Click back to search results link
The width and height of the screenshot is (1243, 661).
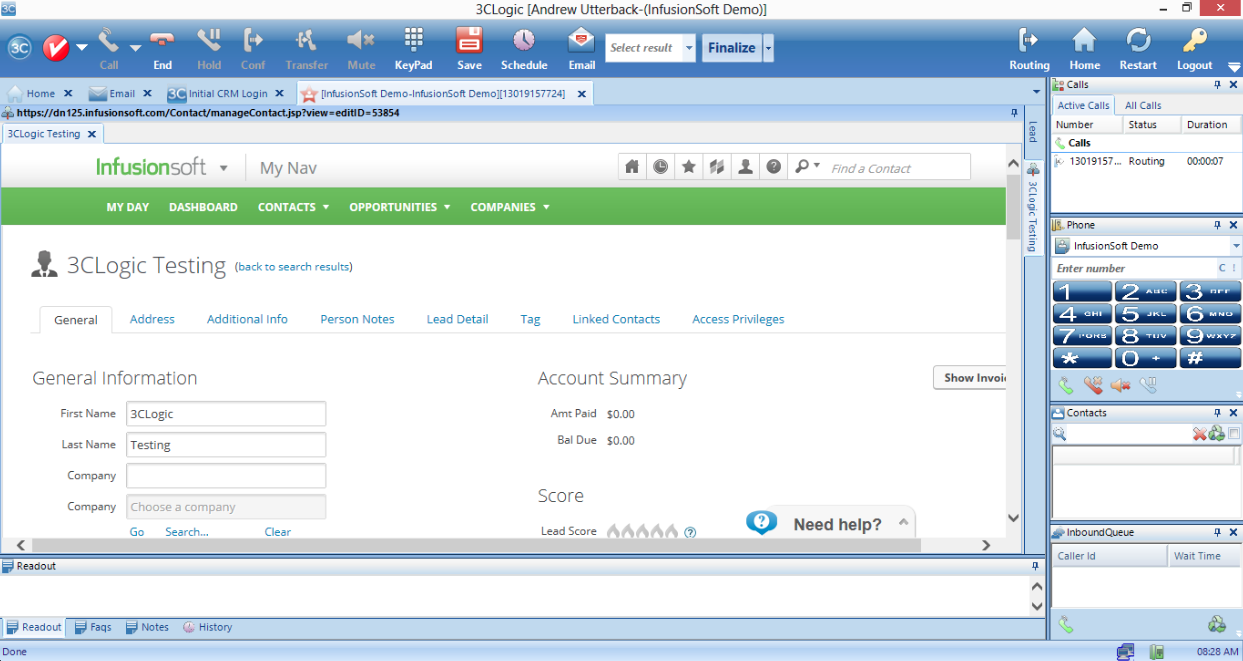(x=293, y=267)
